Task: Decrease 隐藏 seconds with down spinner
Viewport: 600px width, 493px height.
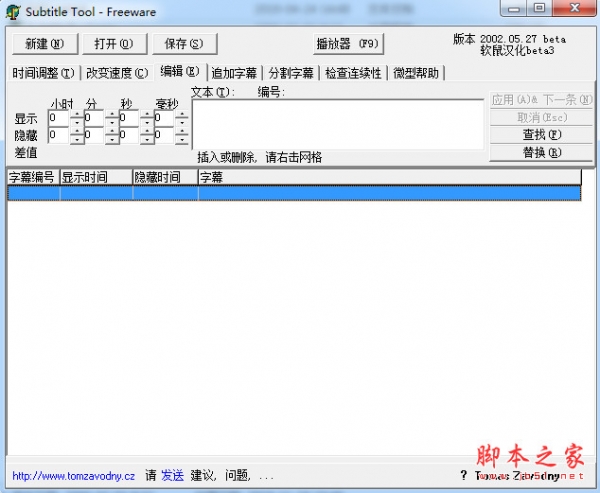Action: pos(147,140)
